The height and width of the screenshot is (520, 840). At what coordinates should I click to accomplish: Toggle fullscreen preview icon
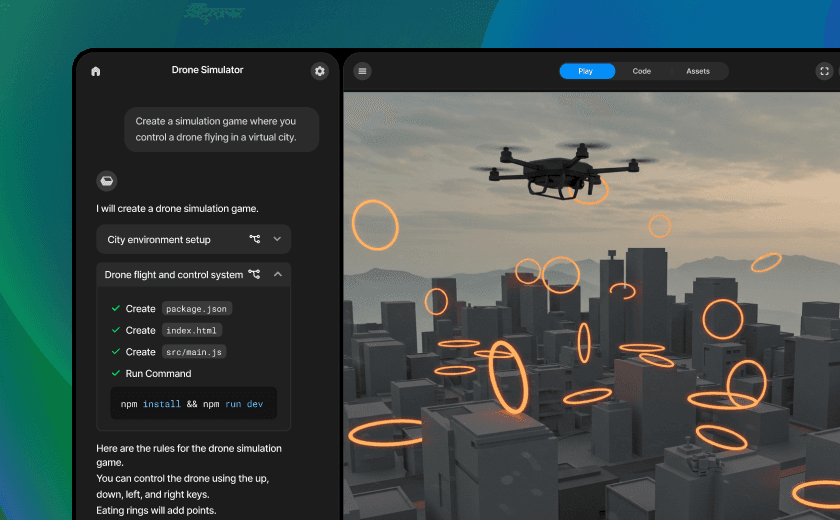(824, 71)
